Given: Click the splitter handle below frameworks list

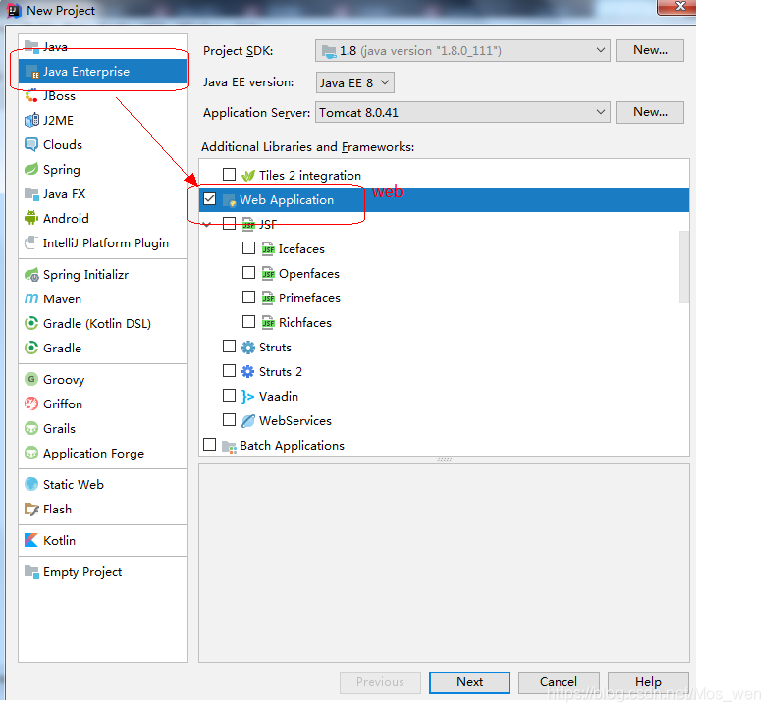Looking at the screenshot, I should pos(444,460).
